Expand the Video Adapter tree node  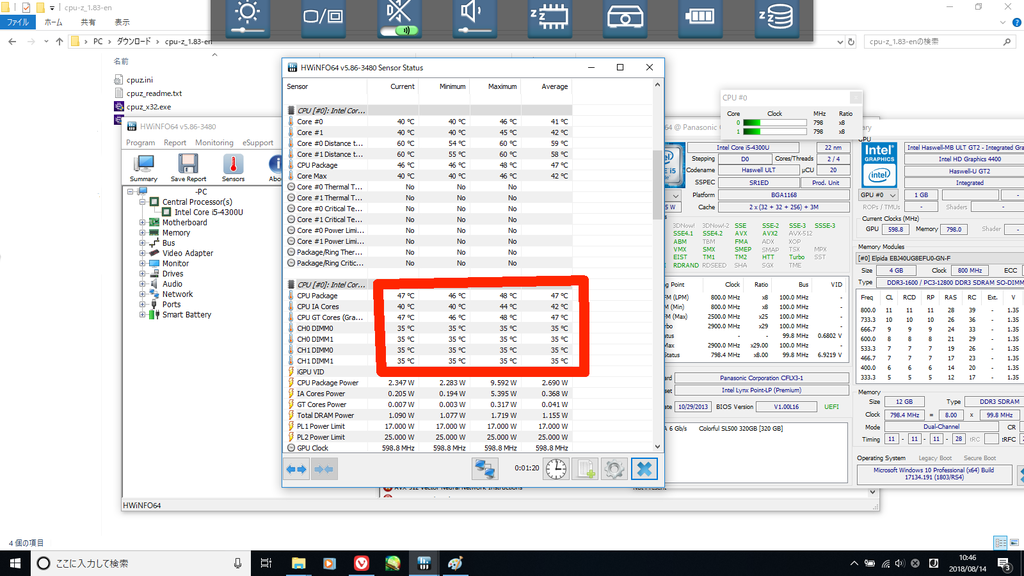pyautogui.click(x=143, y=253)
